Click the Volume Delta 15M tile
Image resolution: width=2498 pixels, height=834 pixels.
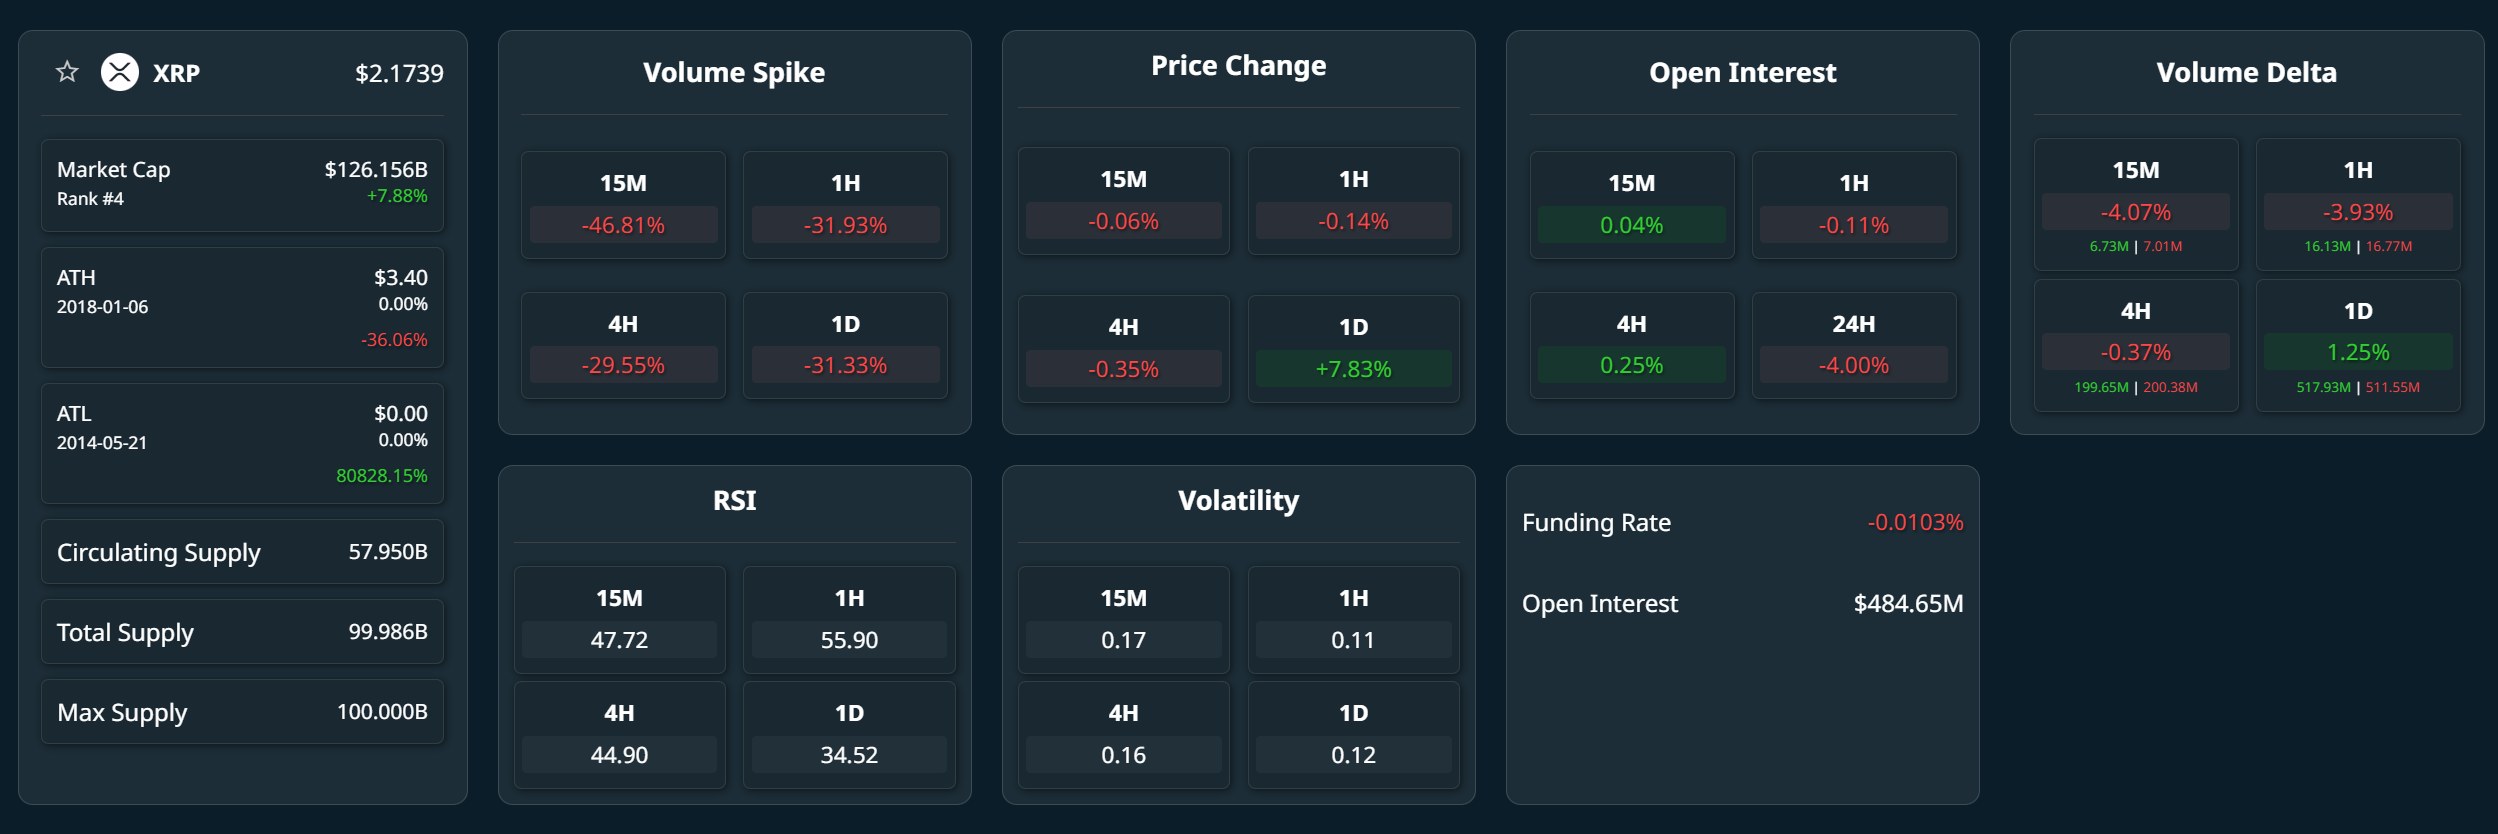click(x=2135, y=205)
